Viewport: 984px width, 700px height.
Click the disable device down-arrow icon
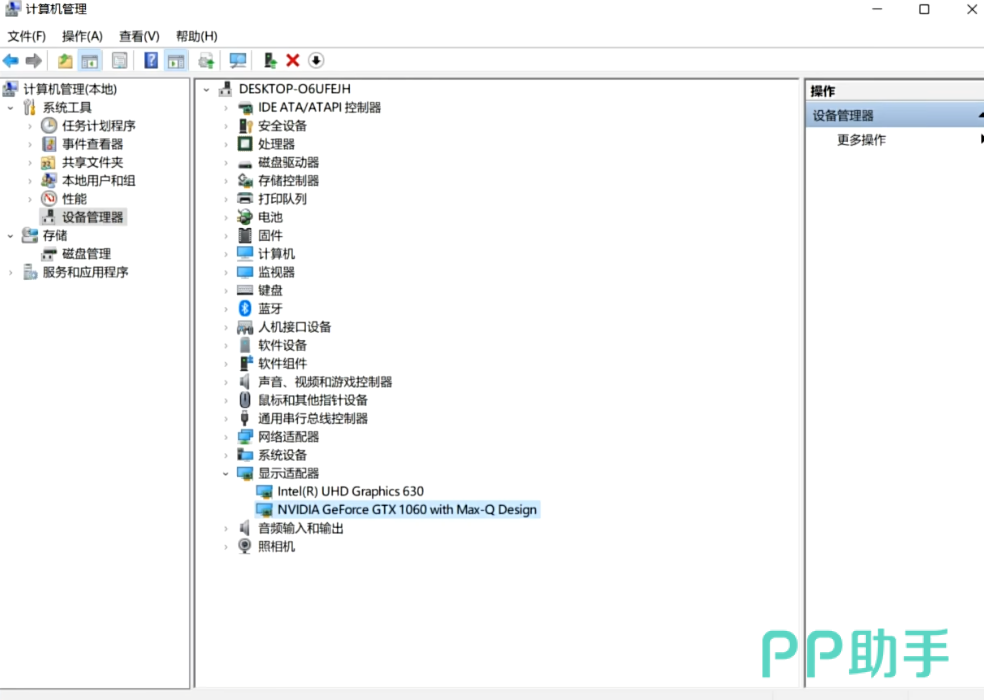(316, 61)
